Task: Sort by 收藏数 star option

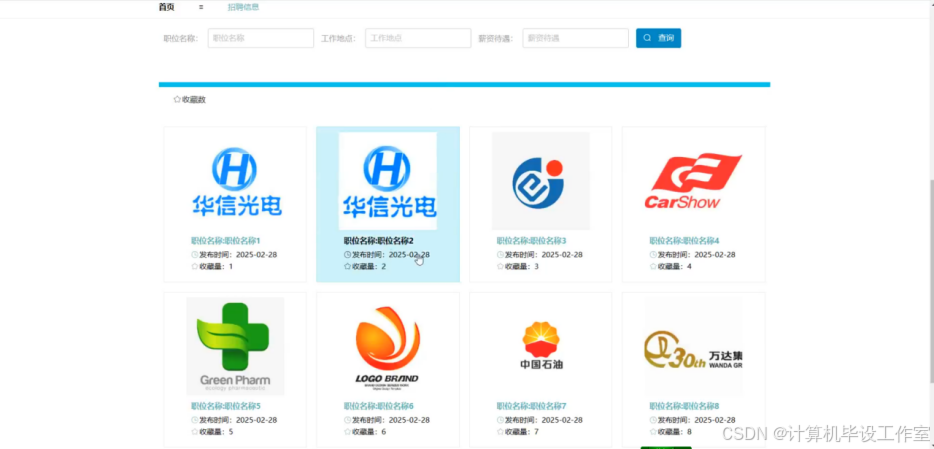Action: 189,99
